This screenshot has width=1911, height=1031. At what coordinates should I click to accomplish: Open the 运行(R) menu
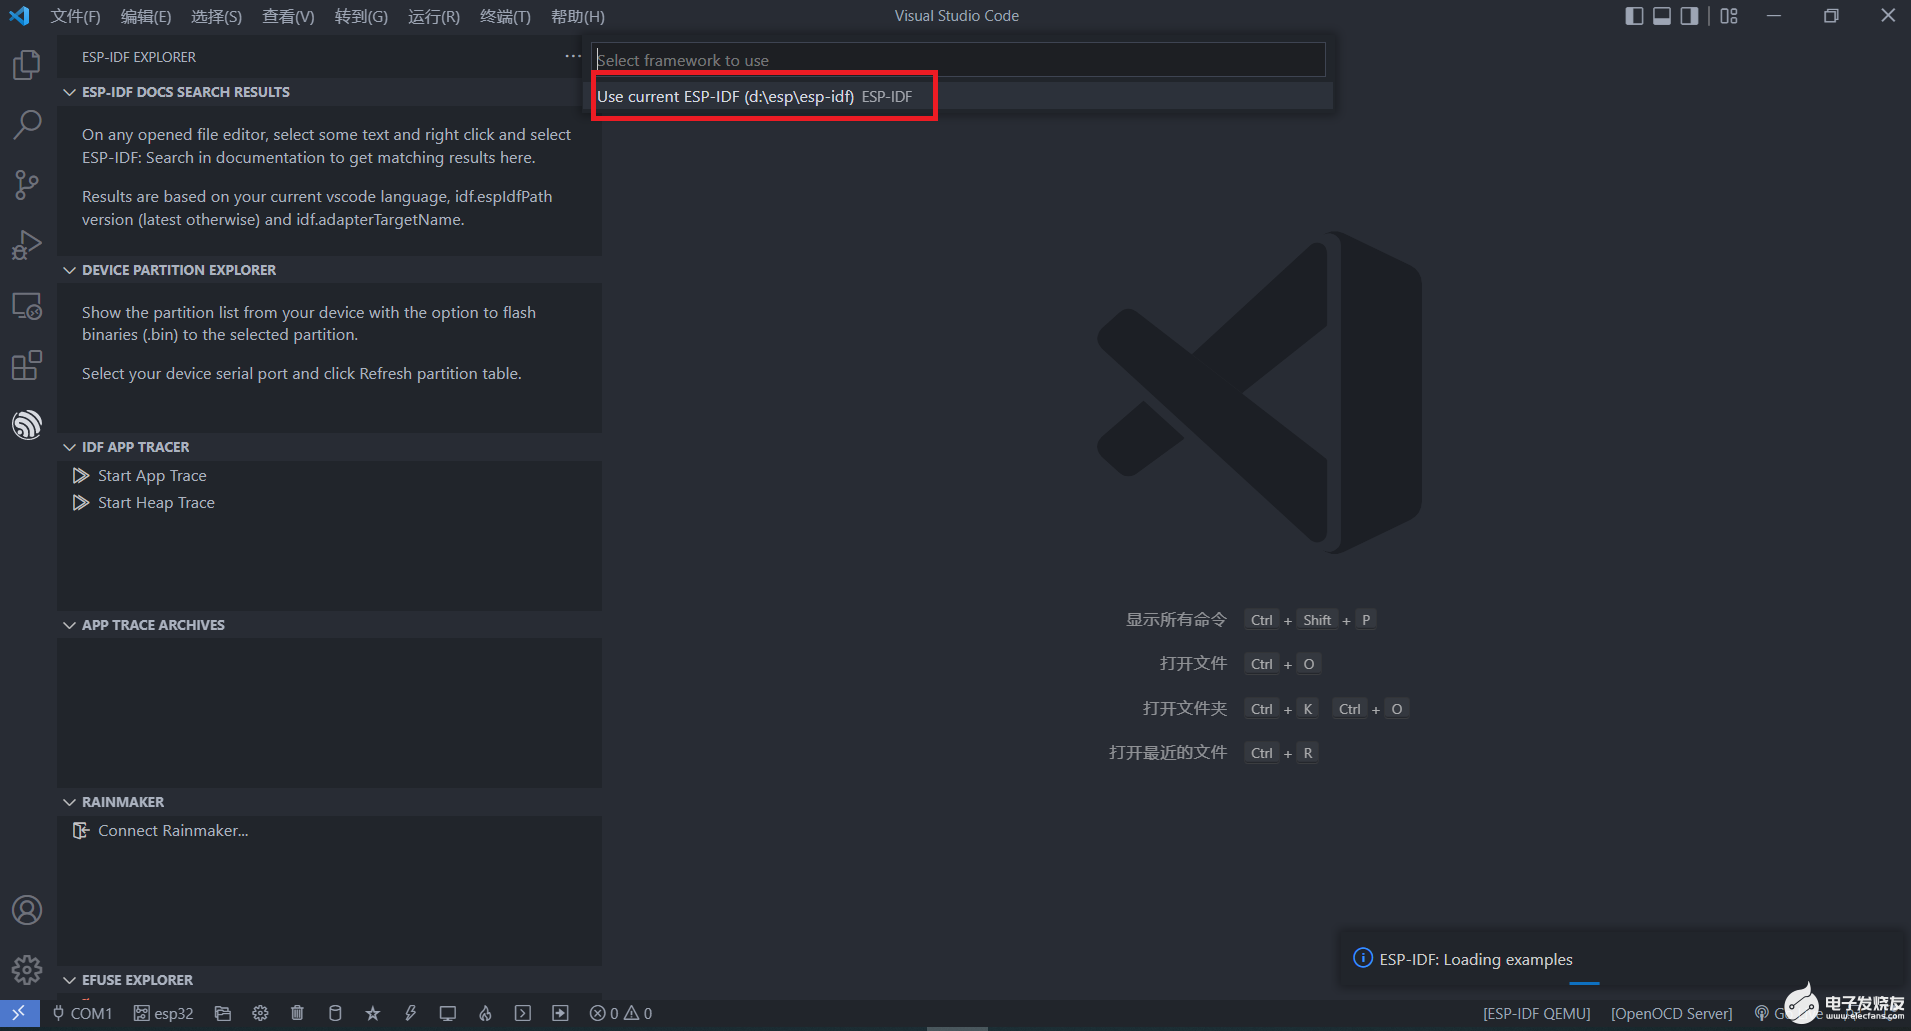tap(434, 16)
